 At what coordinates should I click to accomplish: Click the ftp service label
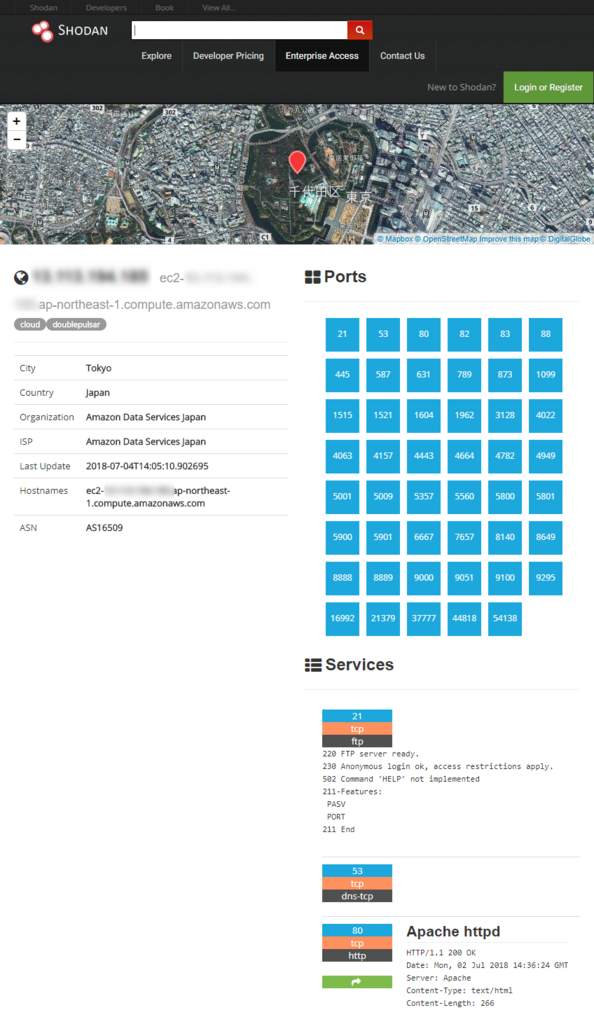[357, 741]
